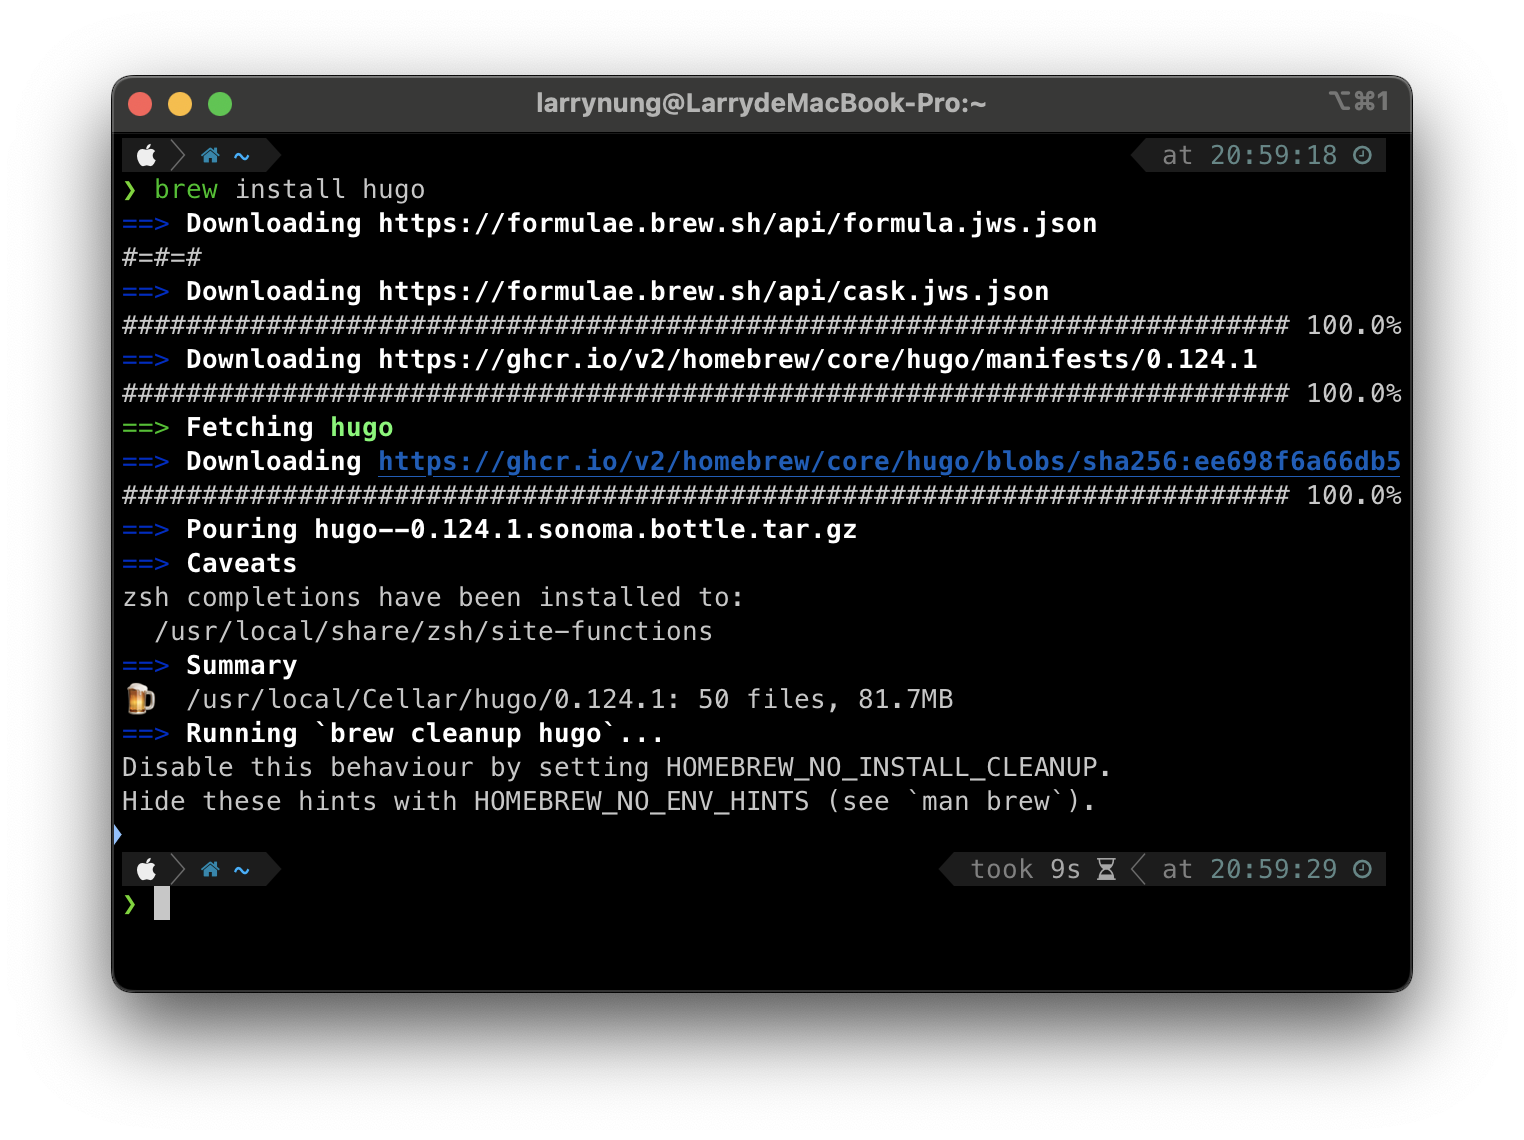Click the 'Fetching hugo' line
Image resolution: width=1524 pixels, height=1140 pixels.
click(258, 427)
